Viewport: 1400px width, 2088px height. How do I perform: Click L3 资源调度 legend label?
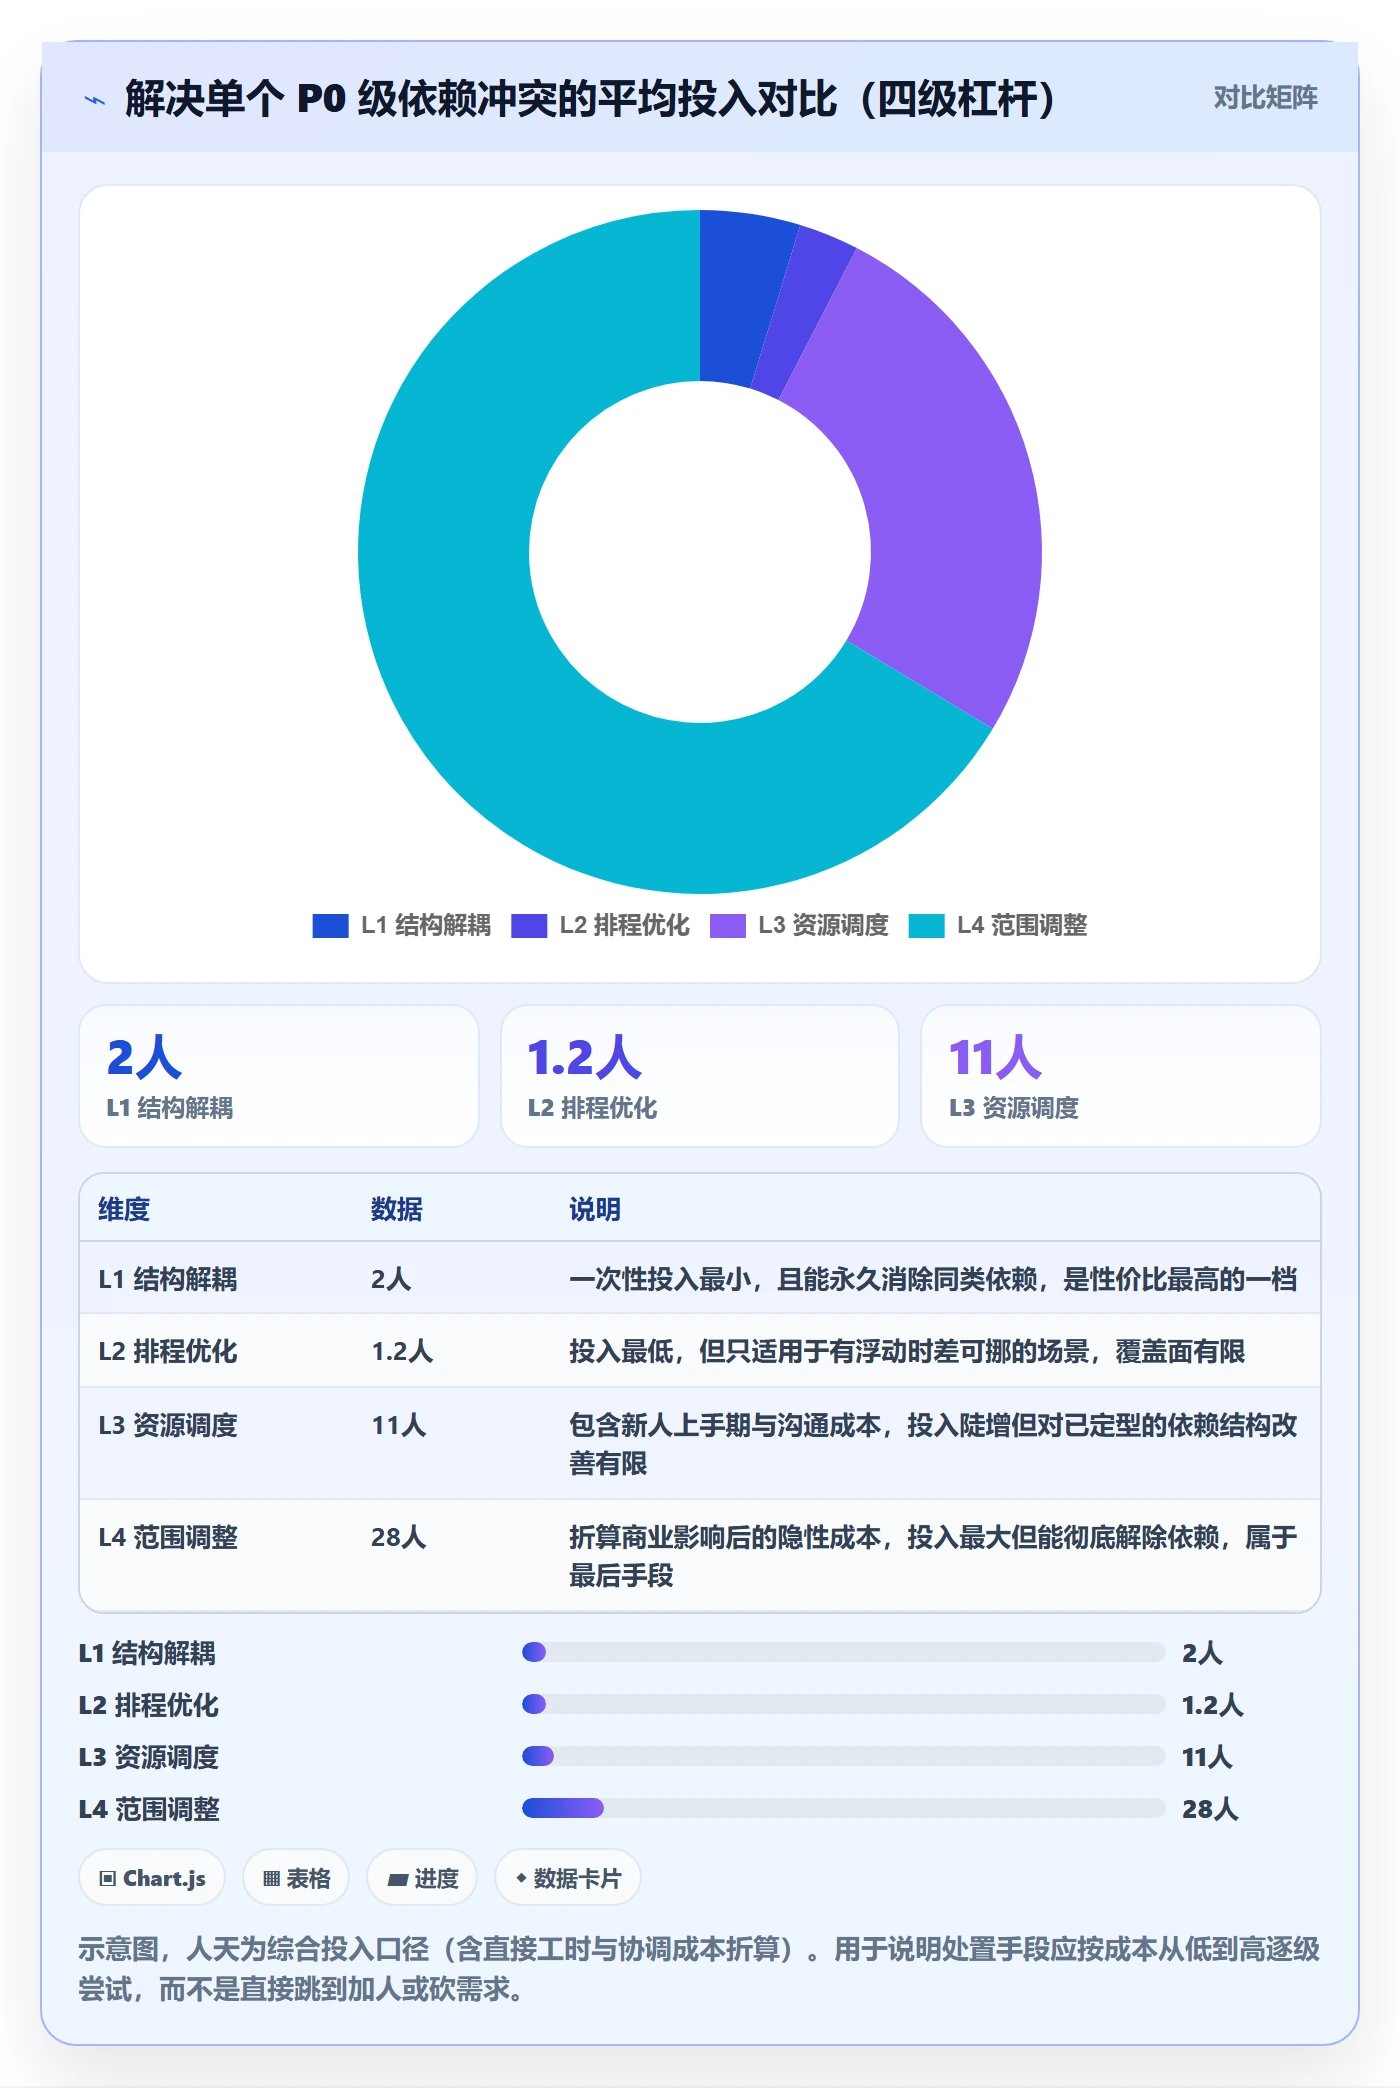[x=823, y=926]
